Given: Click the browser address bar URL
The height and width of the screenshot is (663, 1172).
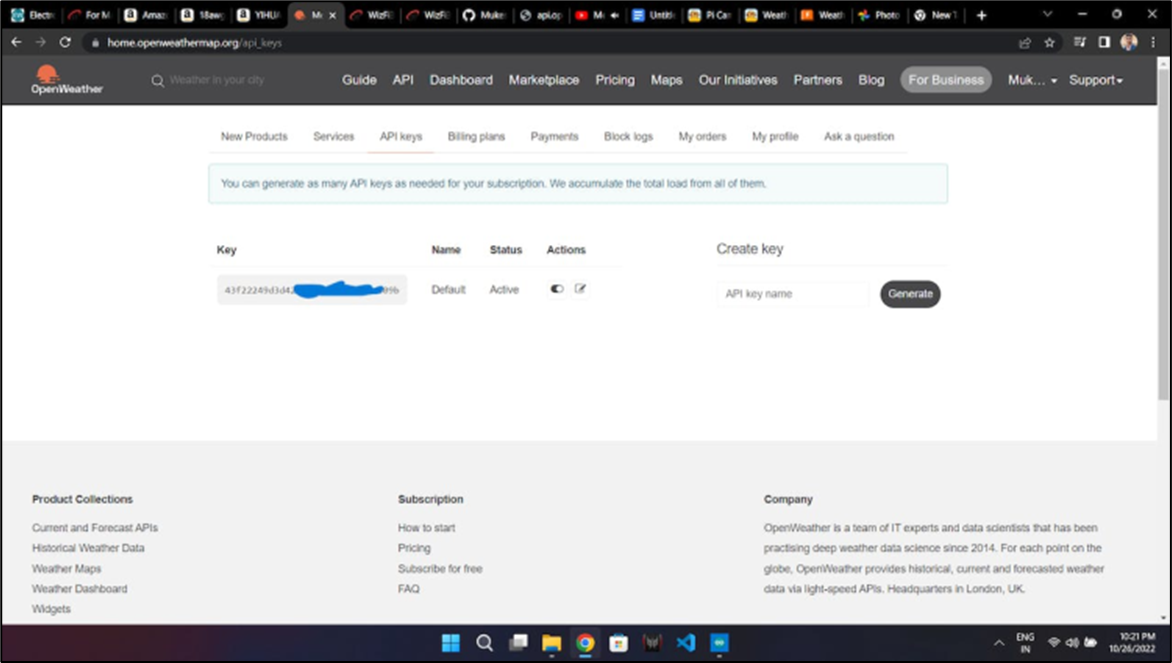Looking at the screenshot, I should click(x=194, y=43).
